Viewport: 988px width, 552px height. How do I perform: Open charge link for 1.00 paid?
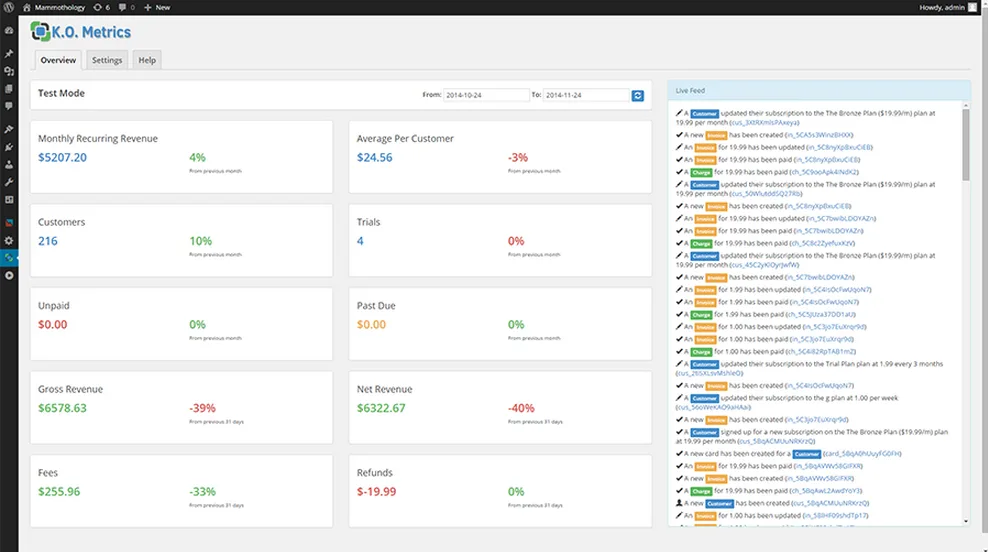(820, 352)
